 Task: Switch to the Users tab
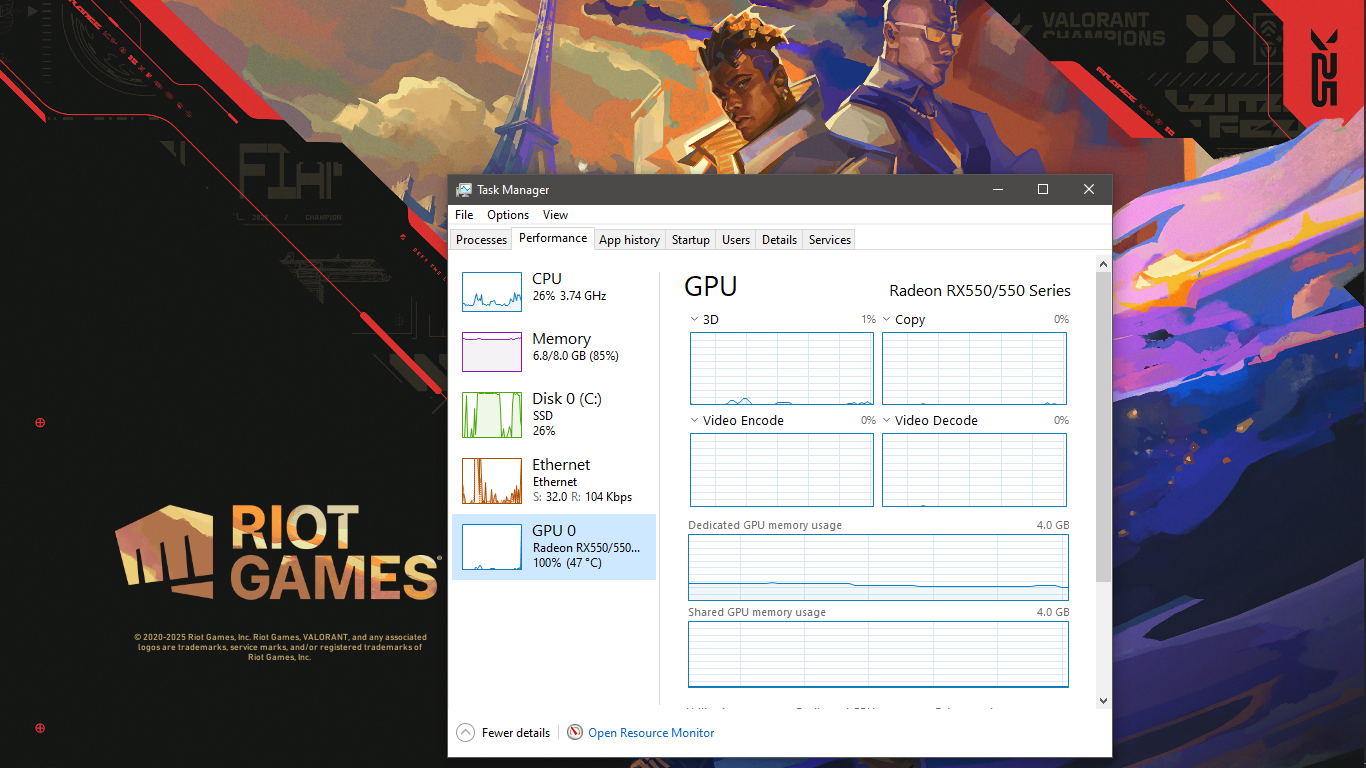[x=736, y=240]
